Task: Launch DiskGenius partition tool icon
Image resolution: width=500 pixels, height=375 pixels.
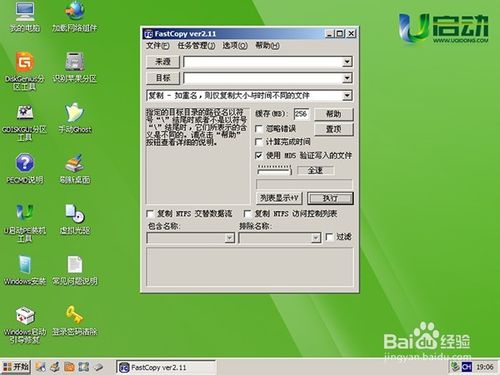Action: [x=25, y=71]
